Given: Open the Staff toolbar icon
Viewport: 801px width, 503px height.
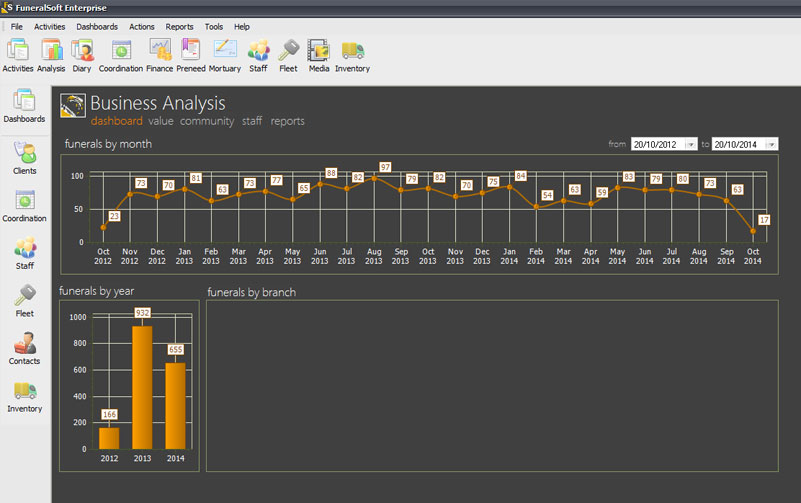Looking at the screenshot, I should tap(258, 56).
